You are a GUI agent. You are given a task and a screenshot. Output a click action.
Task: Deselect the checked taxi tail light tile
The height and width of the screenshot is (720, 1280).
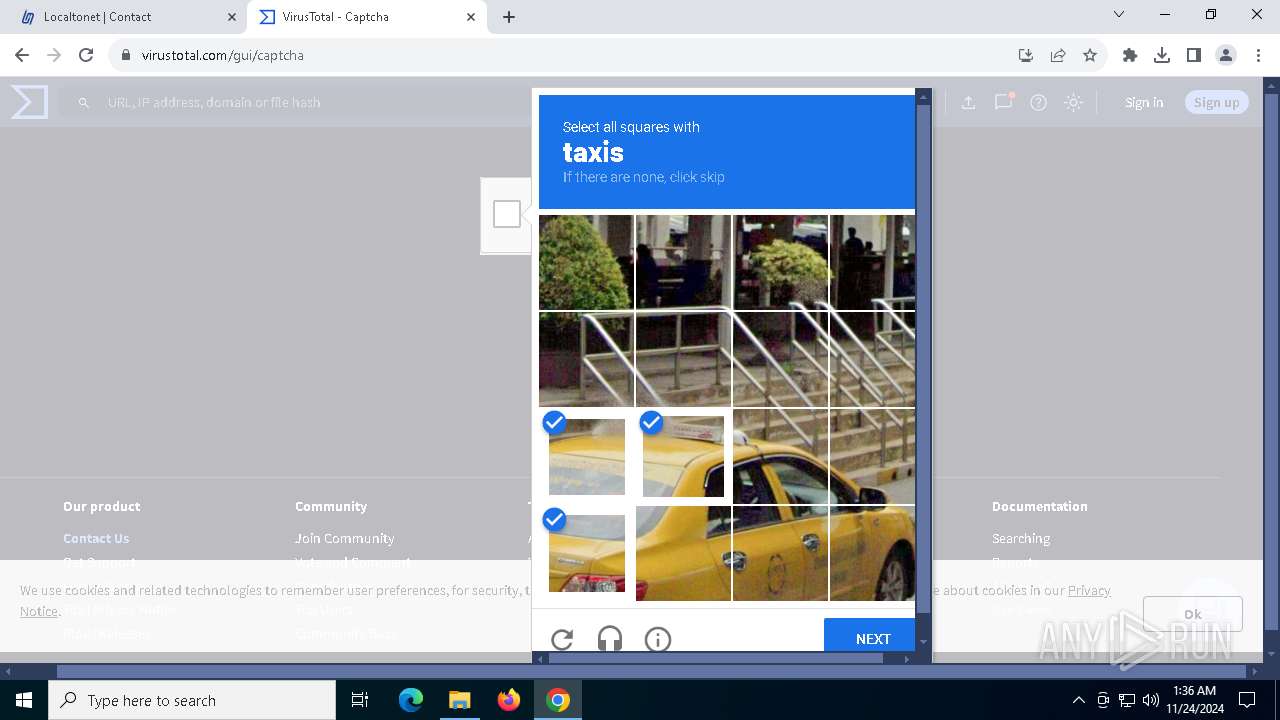coord(587,553)
